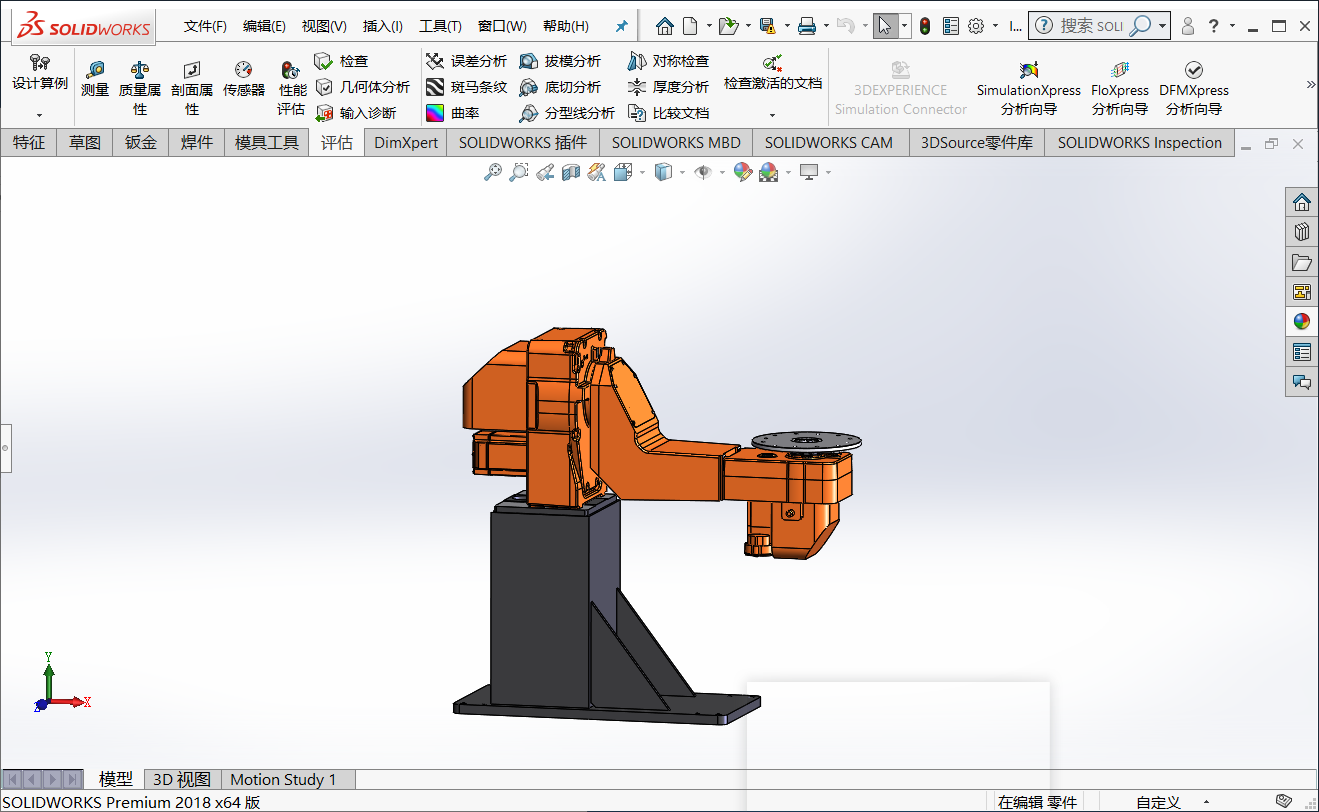Open the Section View tool
Screen dimensions: 1319x812
(571, 173)
